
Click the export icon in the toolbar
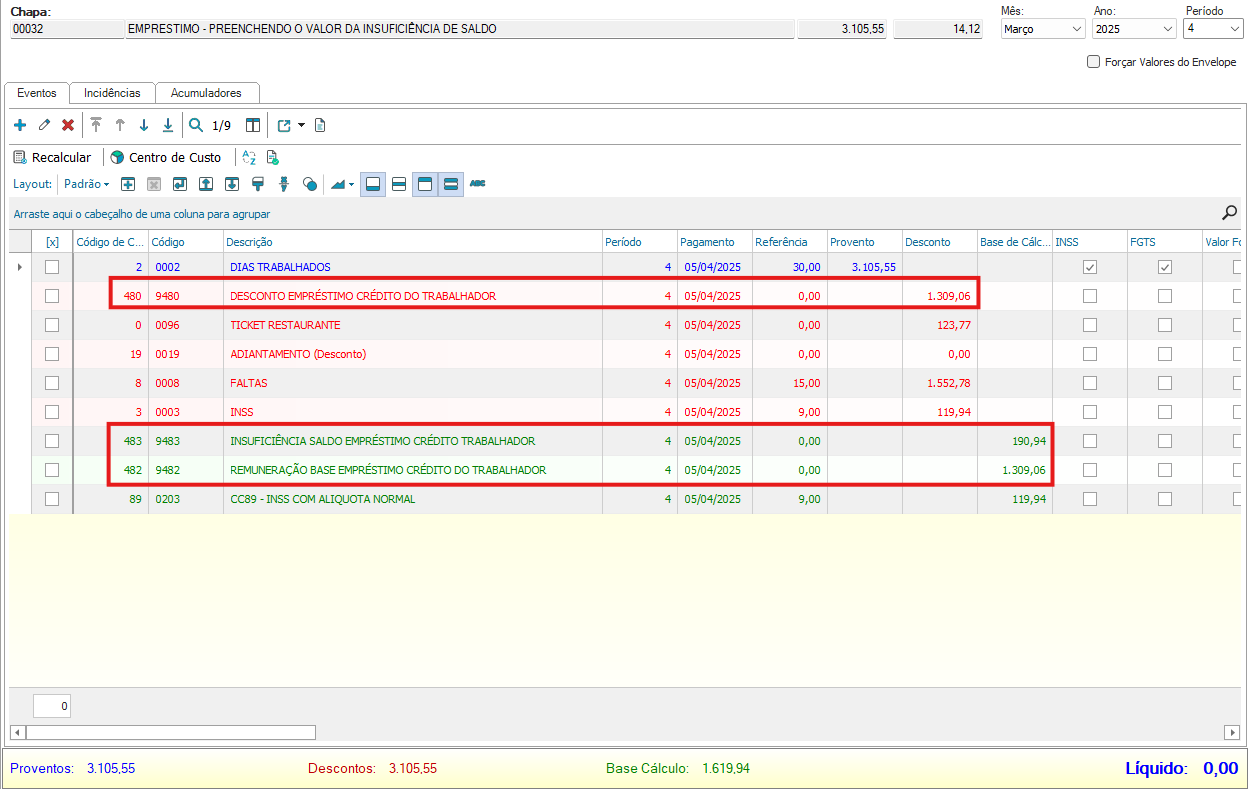pos(284,126)
